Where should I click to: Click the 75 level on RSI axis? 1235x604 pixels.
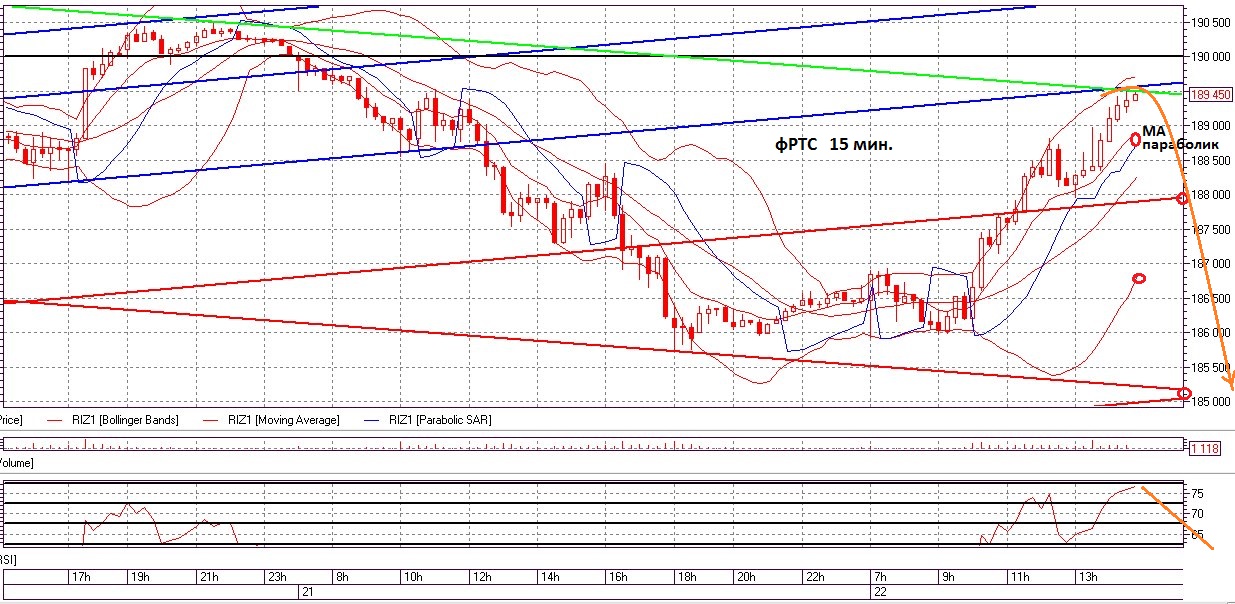[x=1197, y=494]
